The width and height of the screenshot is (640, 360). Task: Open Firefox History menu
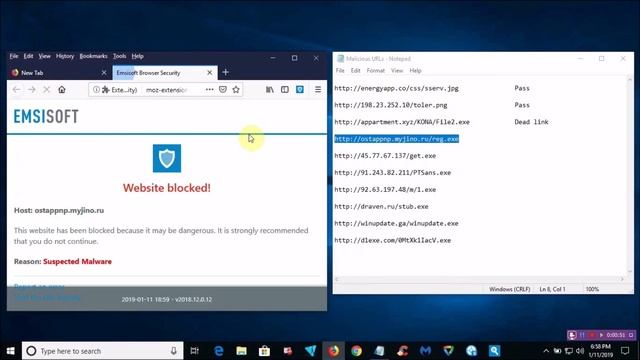pyautogui.click(x=65, y=56)
